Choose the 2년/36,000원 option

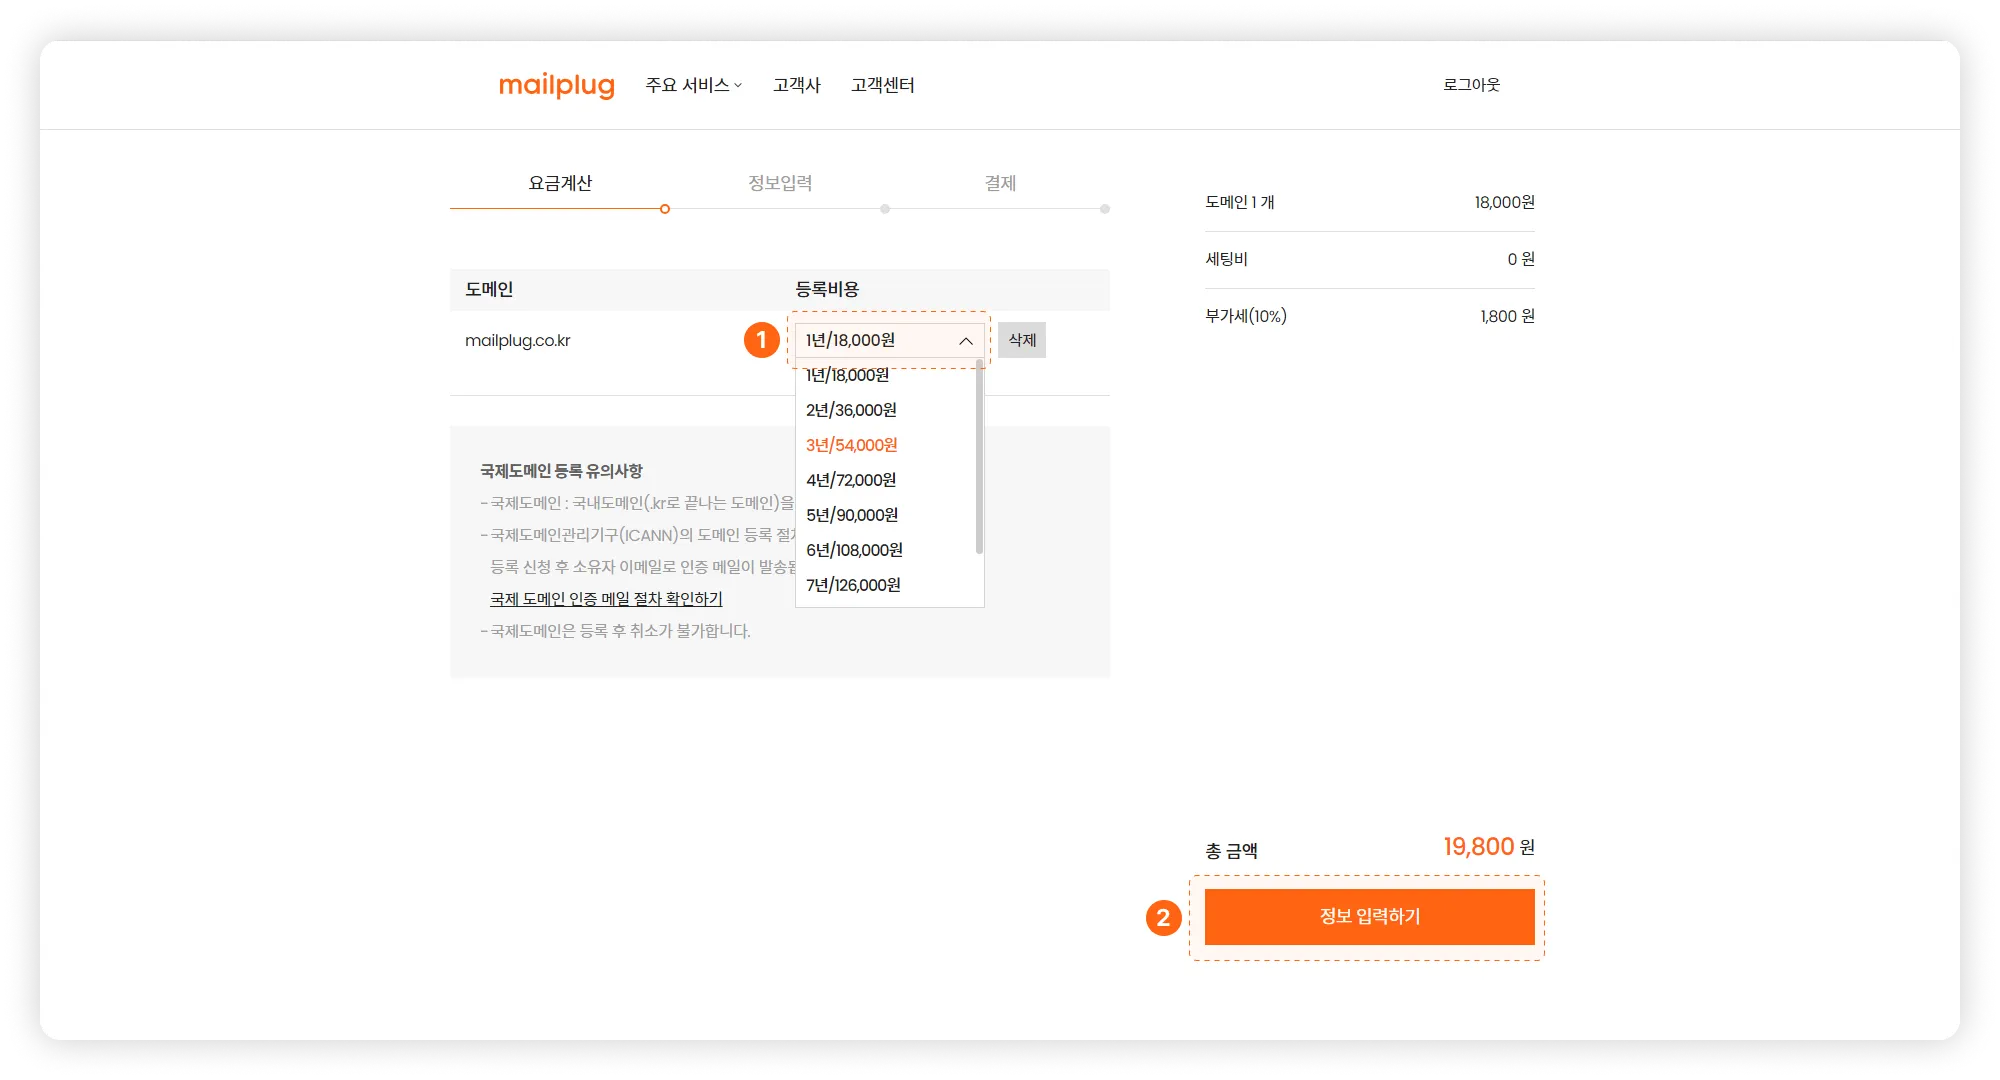851,410
